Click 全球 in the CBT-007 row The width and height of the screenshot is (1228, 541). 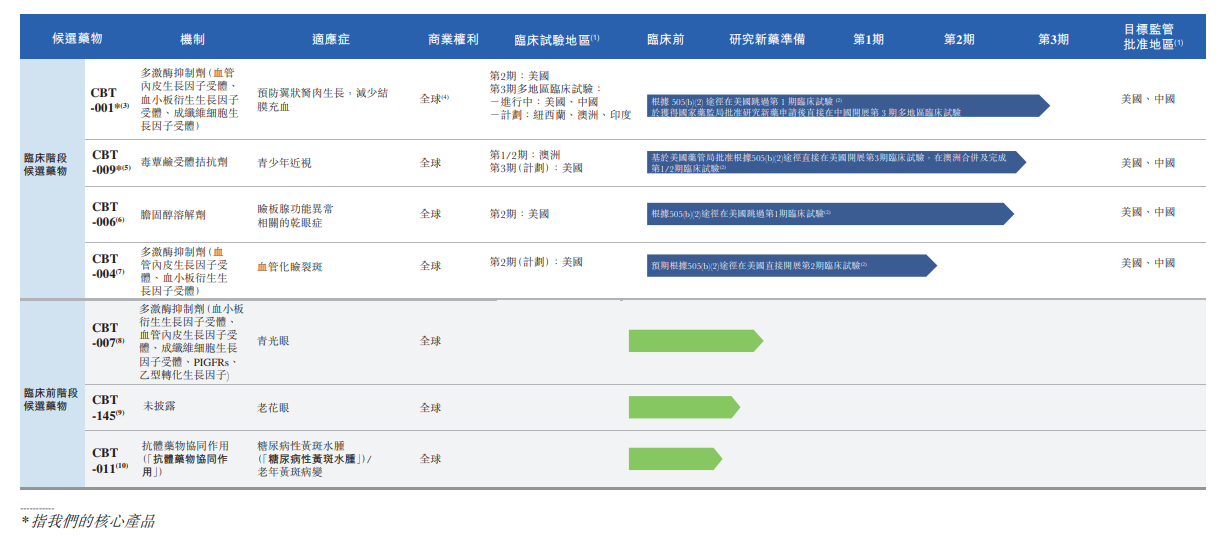[430, 341]
